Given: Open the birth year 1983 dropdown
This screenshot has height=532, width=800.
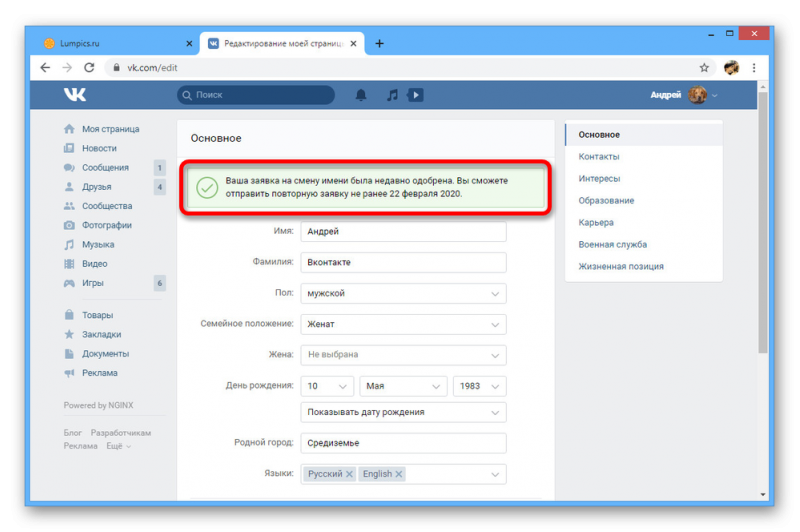Looking at the screenshot, I should click(x=480, y=386).
